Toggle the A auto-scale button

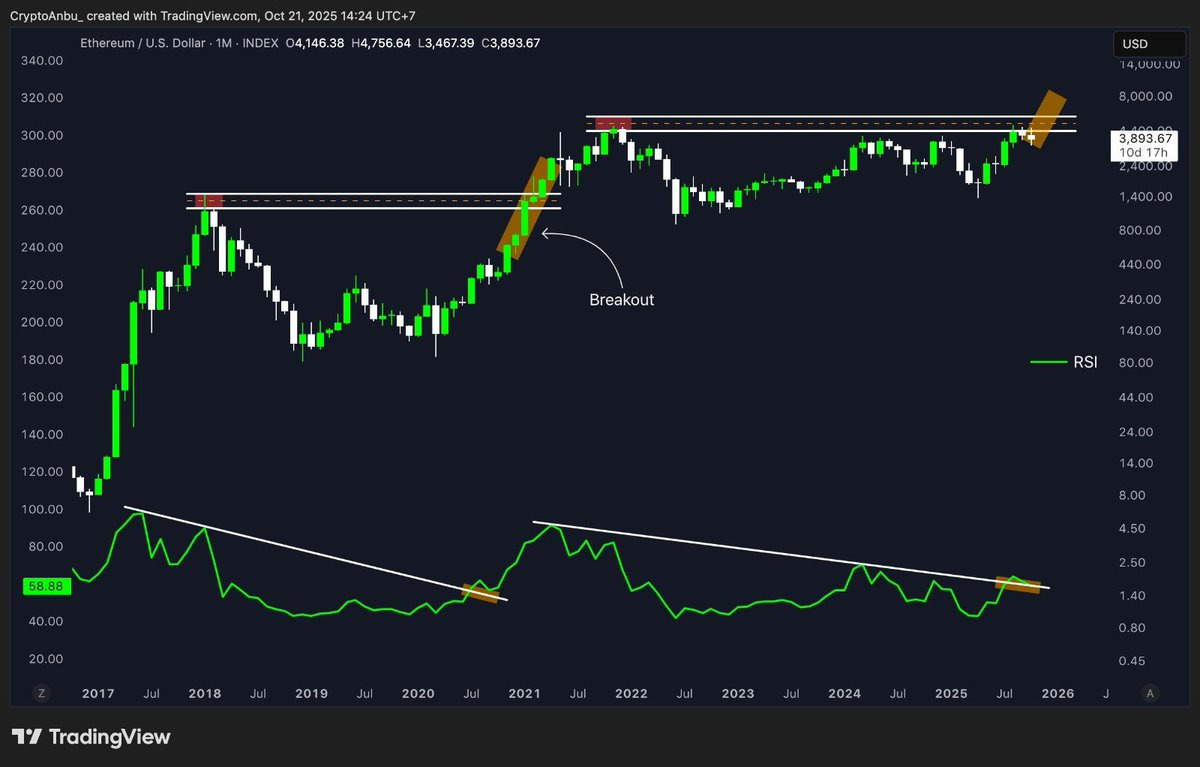pyautogui.click(x=1151, y=692)
